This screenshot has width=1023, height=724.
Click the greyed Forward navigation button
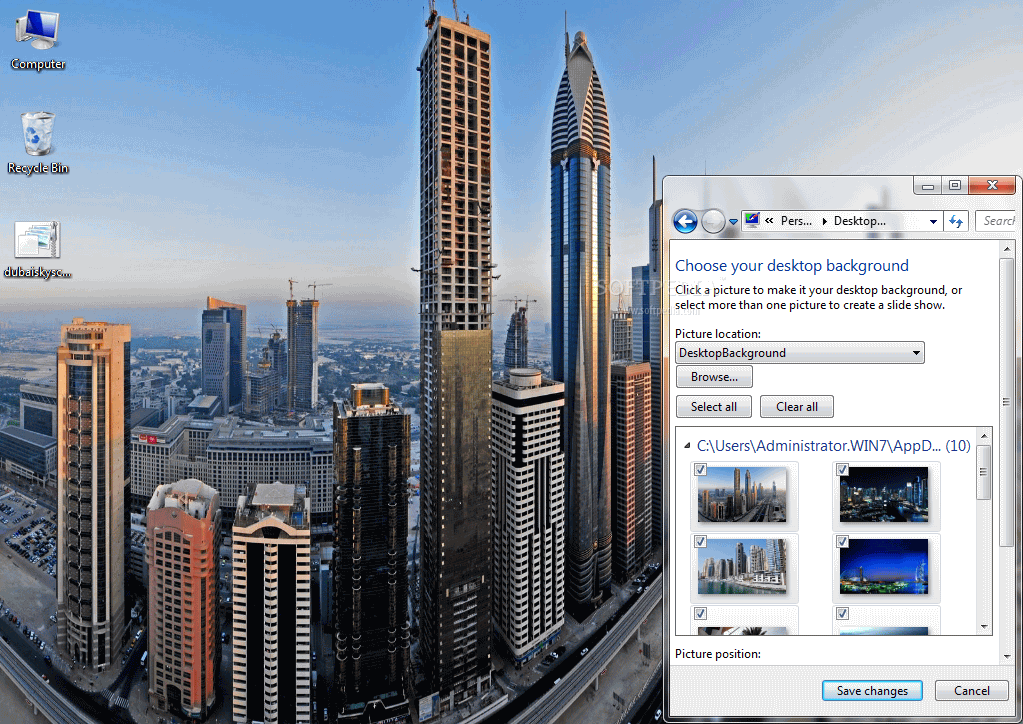[712, 222]
